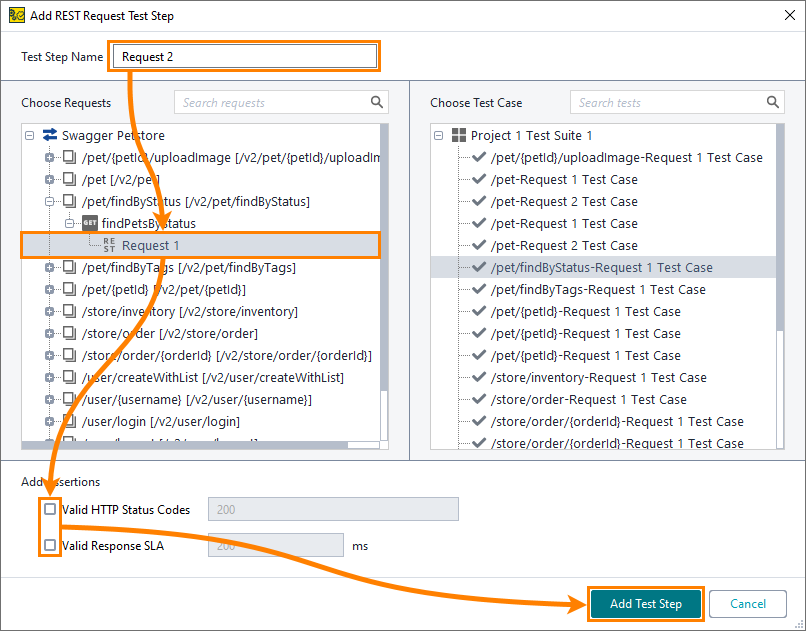Click the resource icon of /pet [/v2/pet]
Screen dimensions: 806x631
coord(69,179)
